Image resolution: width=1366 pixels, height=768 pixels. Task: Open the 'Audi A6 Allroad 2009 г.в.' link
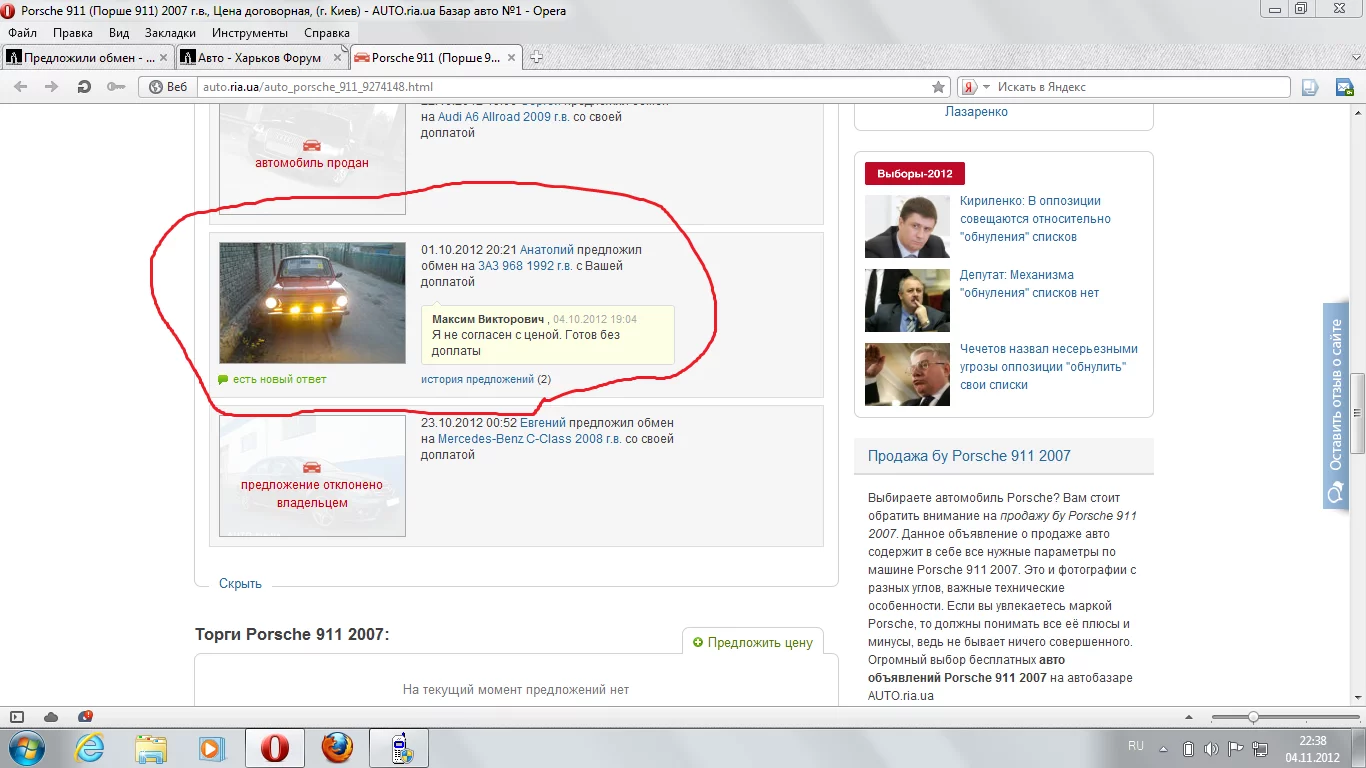point(503,117)
